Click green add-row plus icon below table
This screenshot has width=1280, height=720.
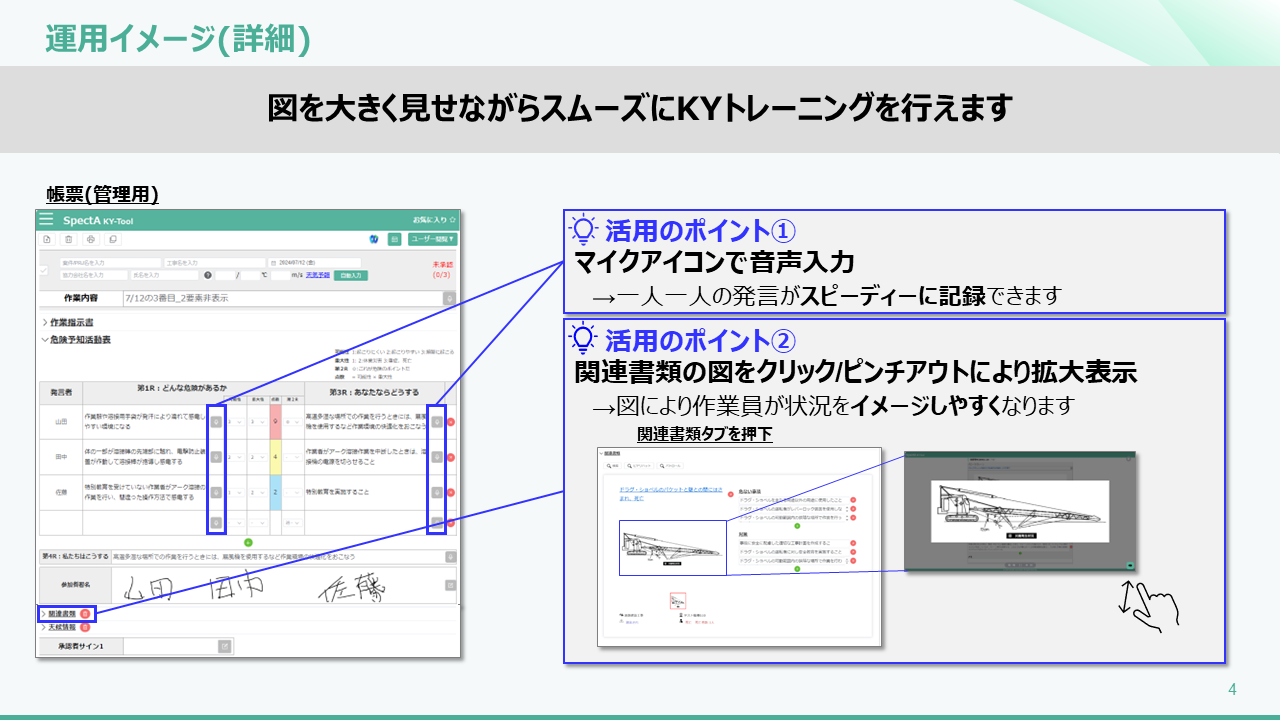(248, 542)
